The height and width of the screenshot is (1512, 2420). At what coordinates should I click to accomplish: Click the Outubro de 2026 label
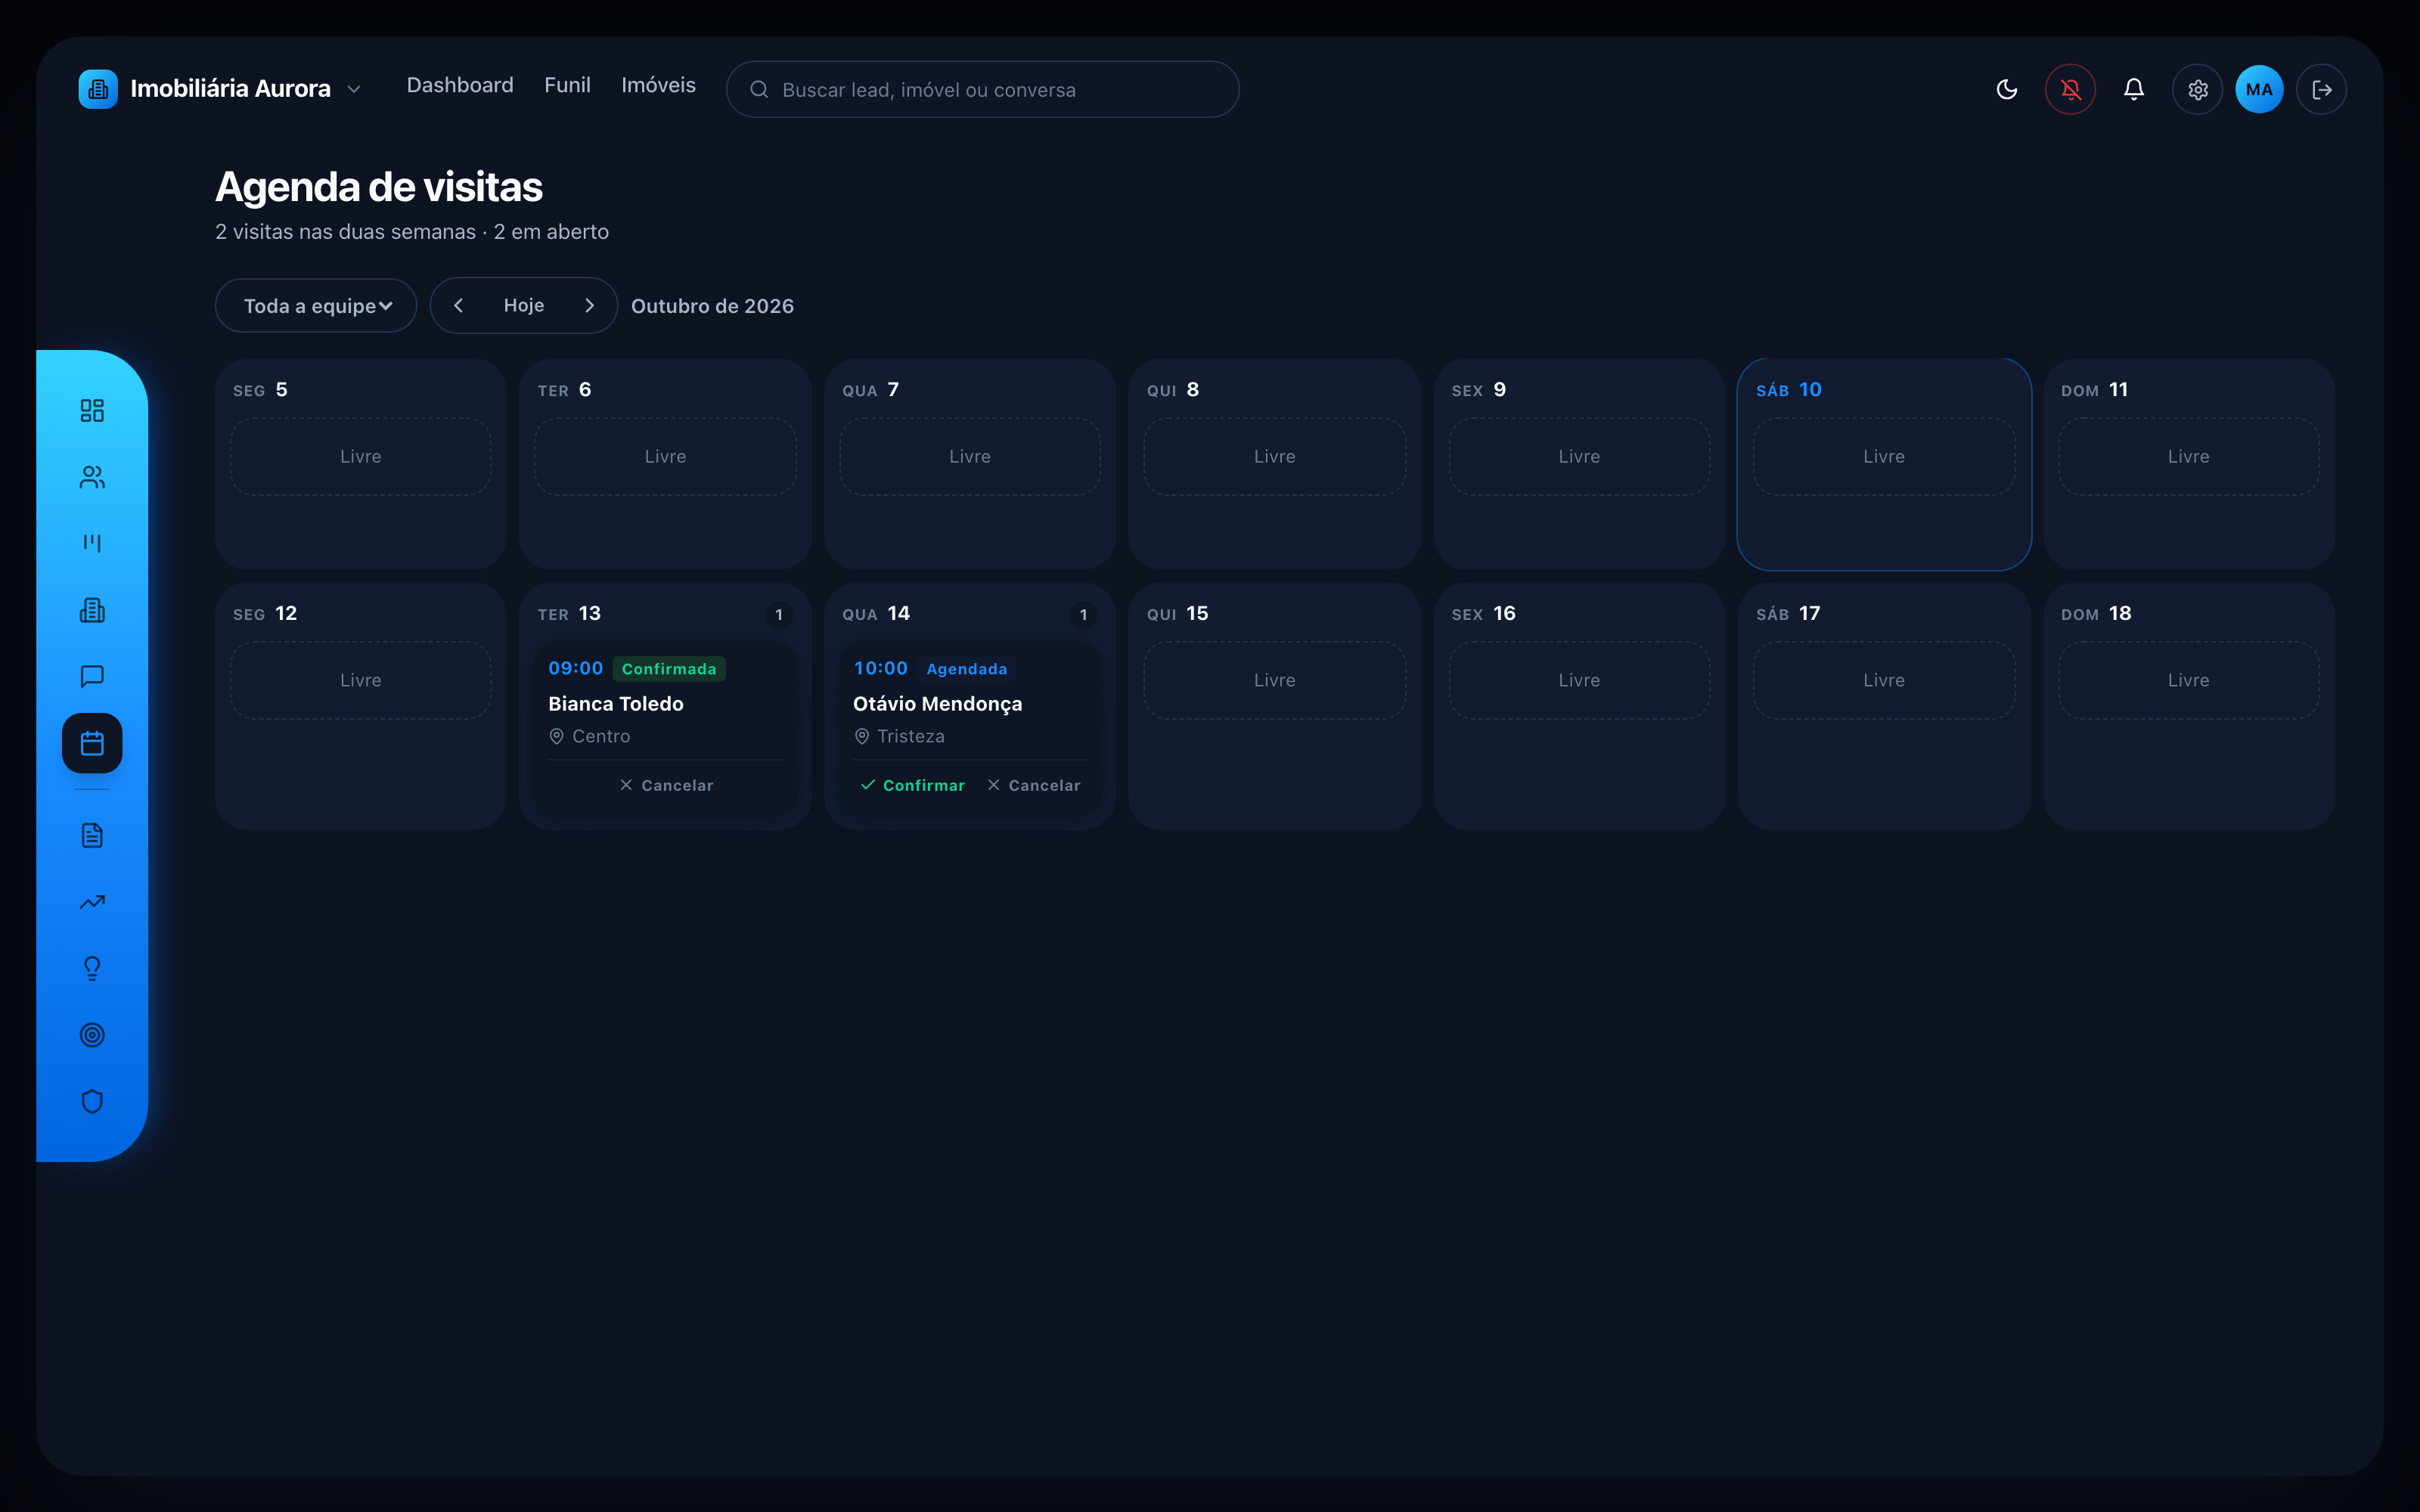(x=712, y=306)
